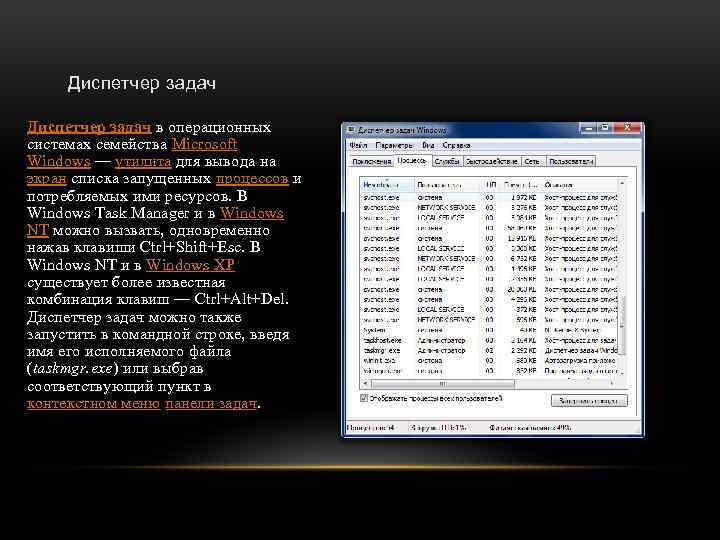
Task: Click the 1 972 КБ memory value
Action: (523, 197)
